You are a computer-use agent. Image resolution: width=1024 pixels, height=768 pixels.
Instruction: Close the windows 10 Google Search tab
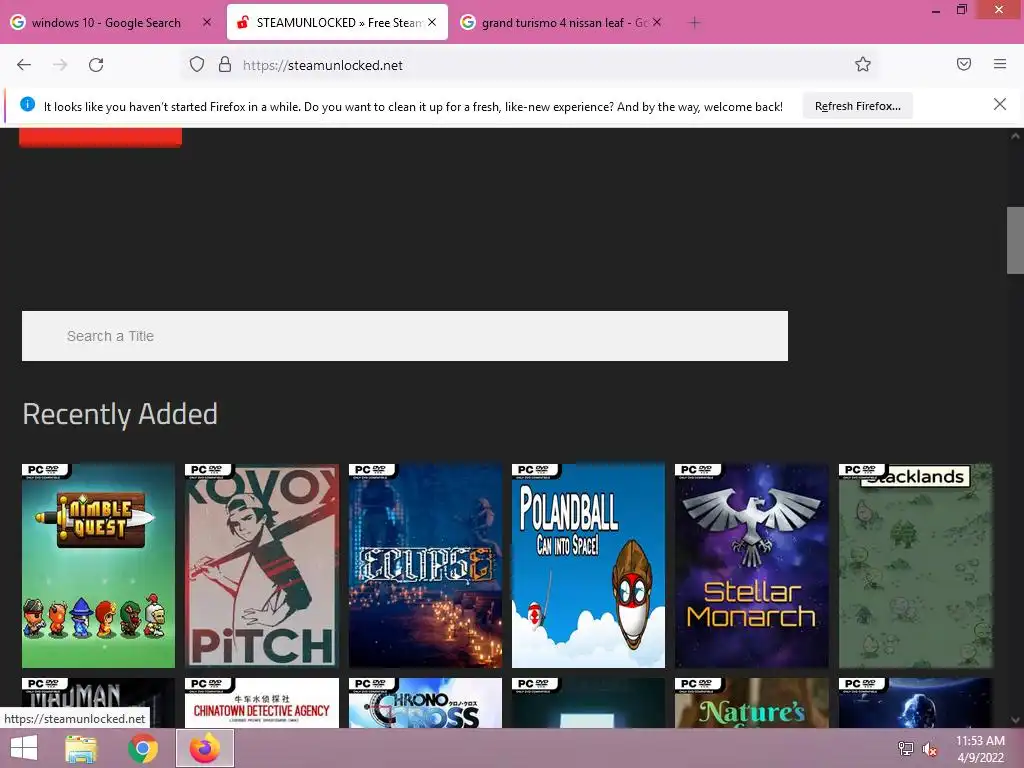click(x=206, y=22)
